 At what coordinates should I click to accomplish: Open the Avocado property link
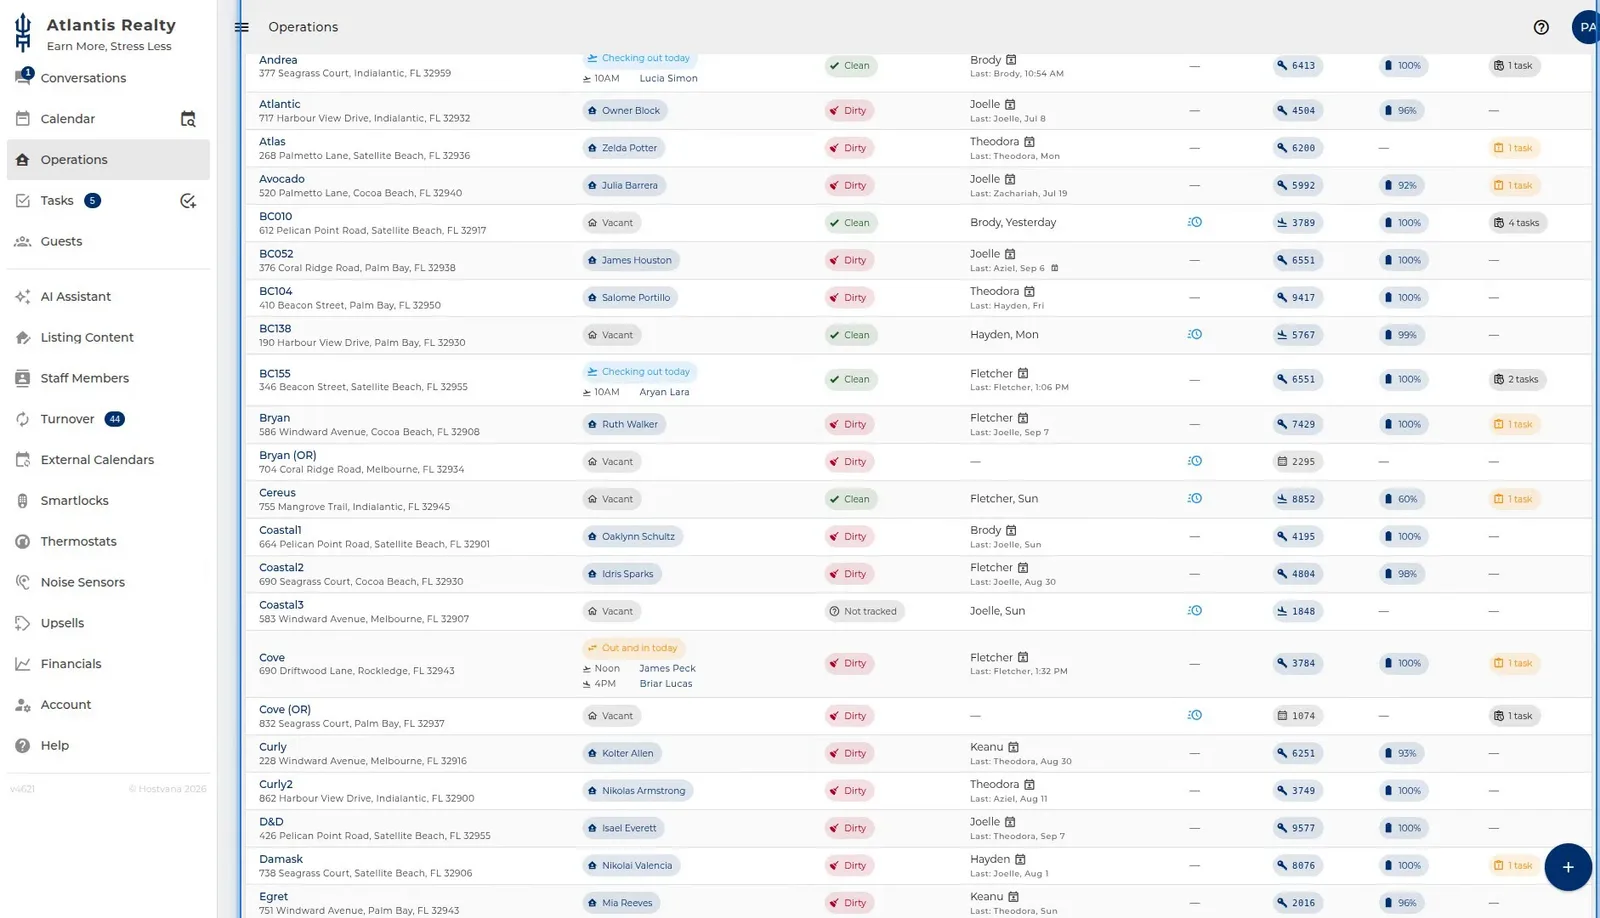(x=282, y=179)
